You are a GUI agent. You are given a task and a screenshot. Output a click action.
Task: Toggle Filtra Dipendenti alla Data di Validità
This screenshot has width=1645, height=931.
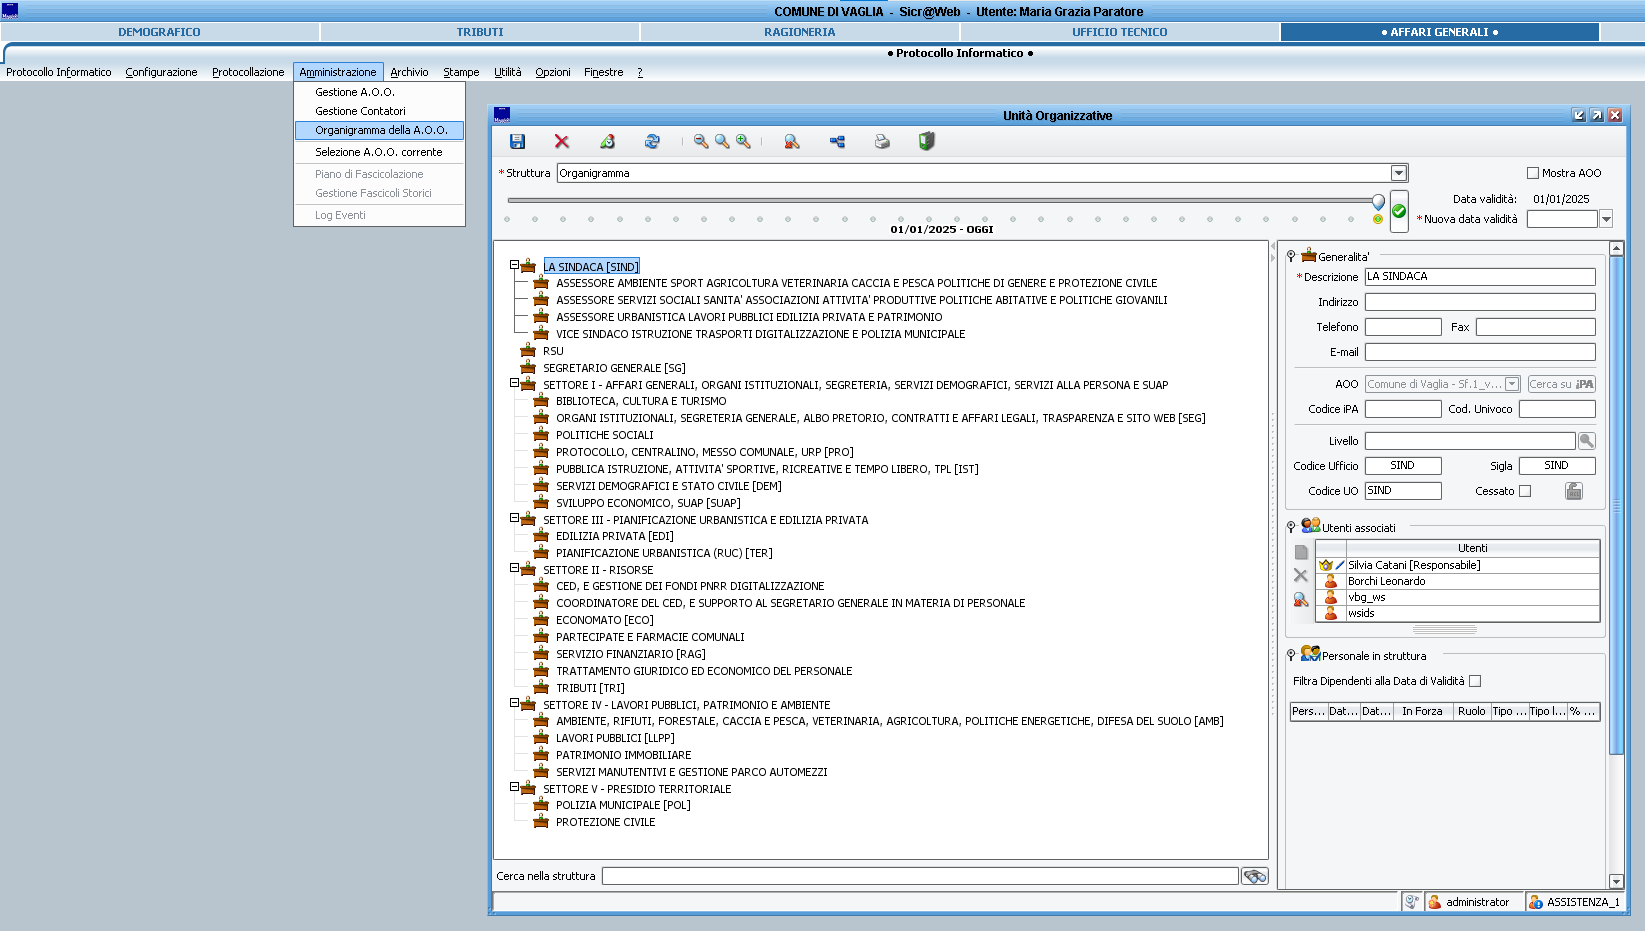(1475, 681)
